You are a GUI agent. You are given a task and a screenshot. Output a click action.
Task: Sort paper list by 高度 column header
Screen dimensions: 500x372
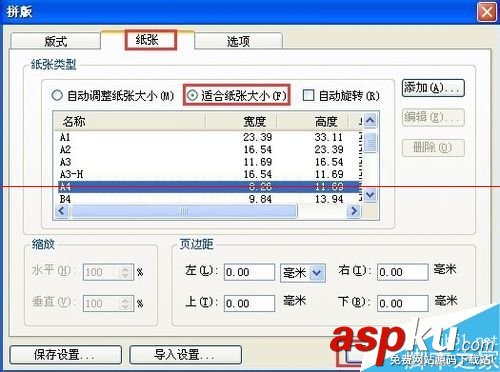click(312, 121)
